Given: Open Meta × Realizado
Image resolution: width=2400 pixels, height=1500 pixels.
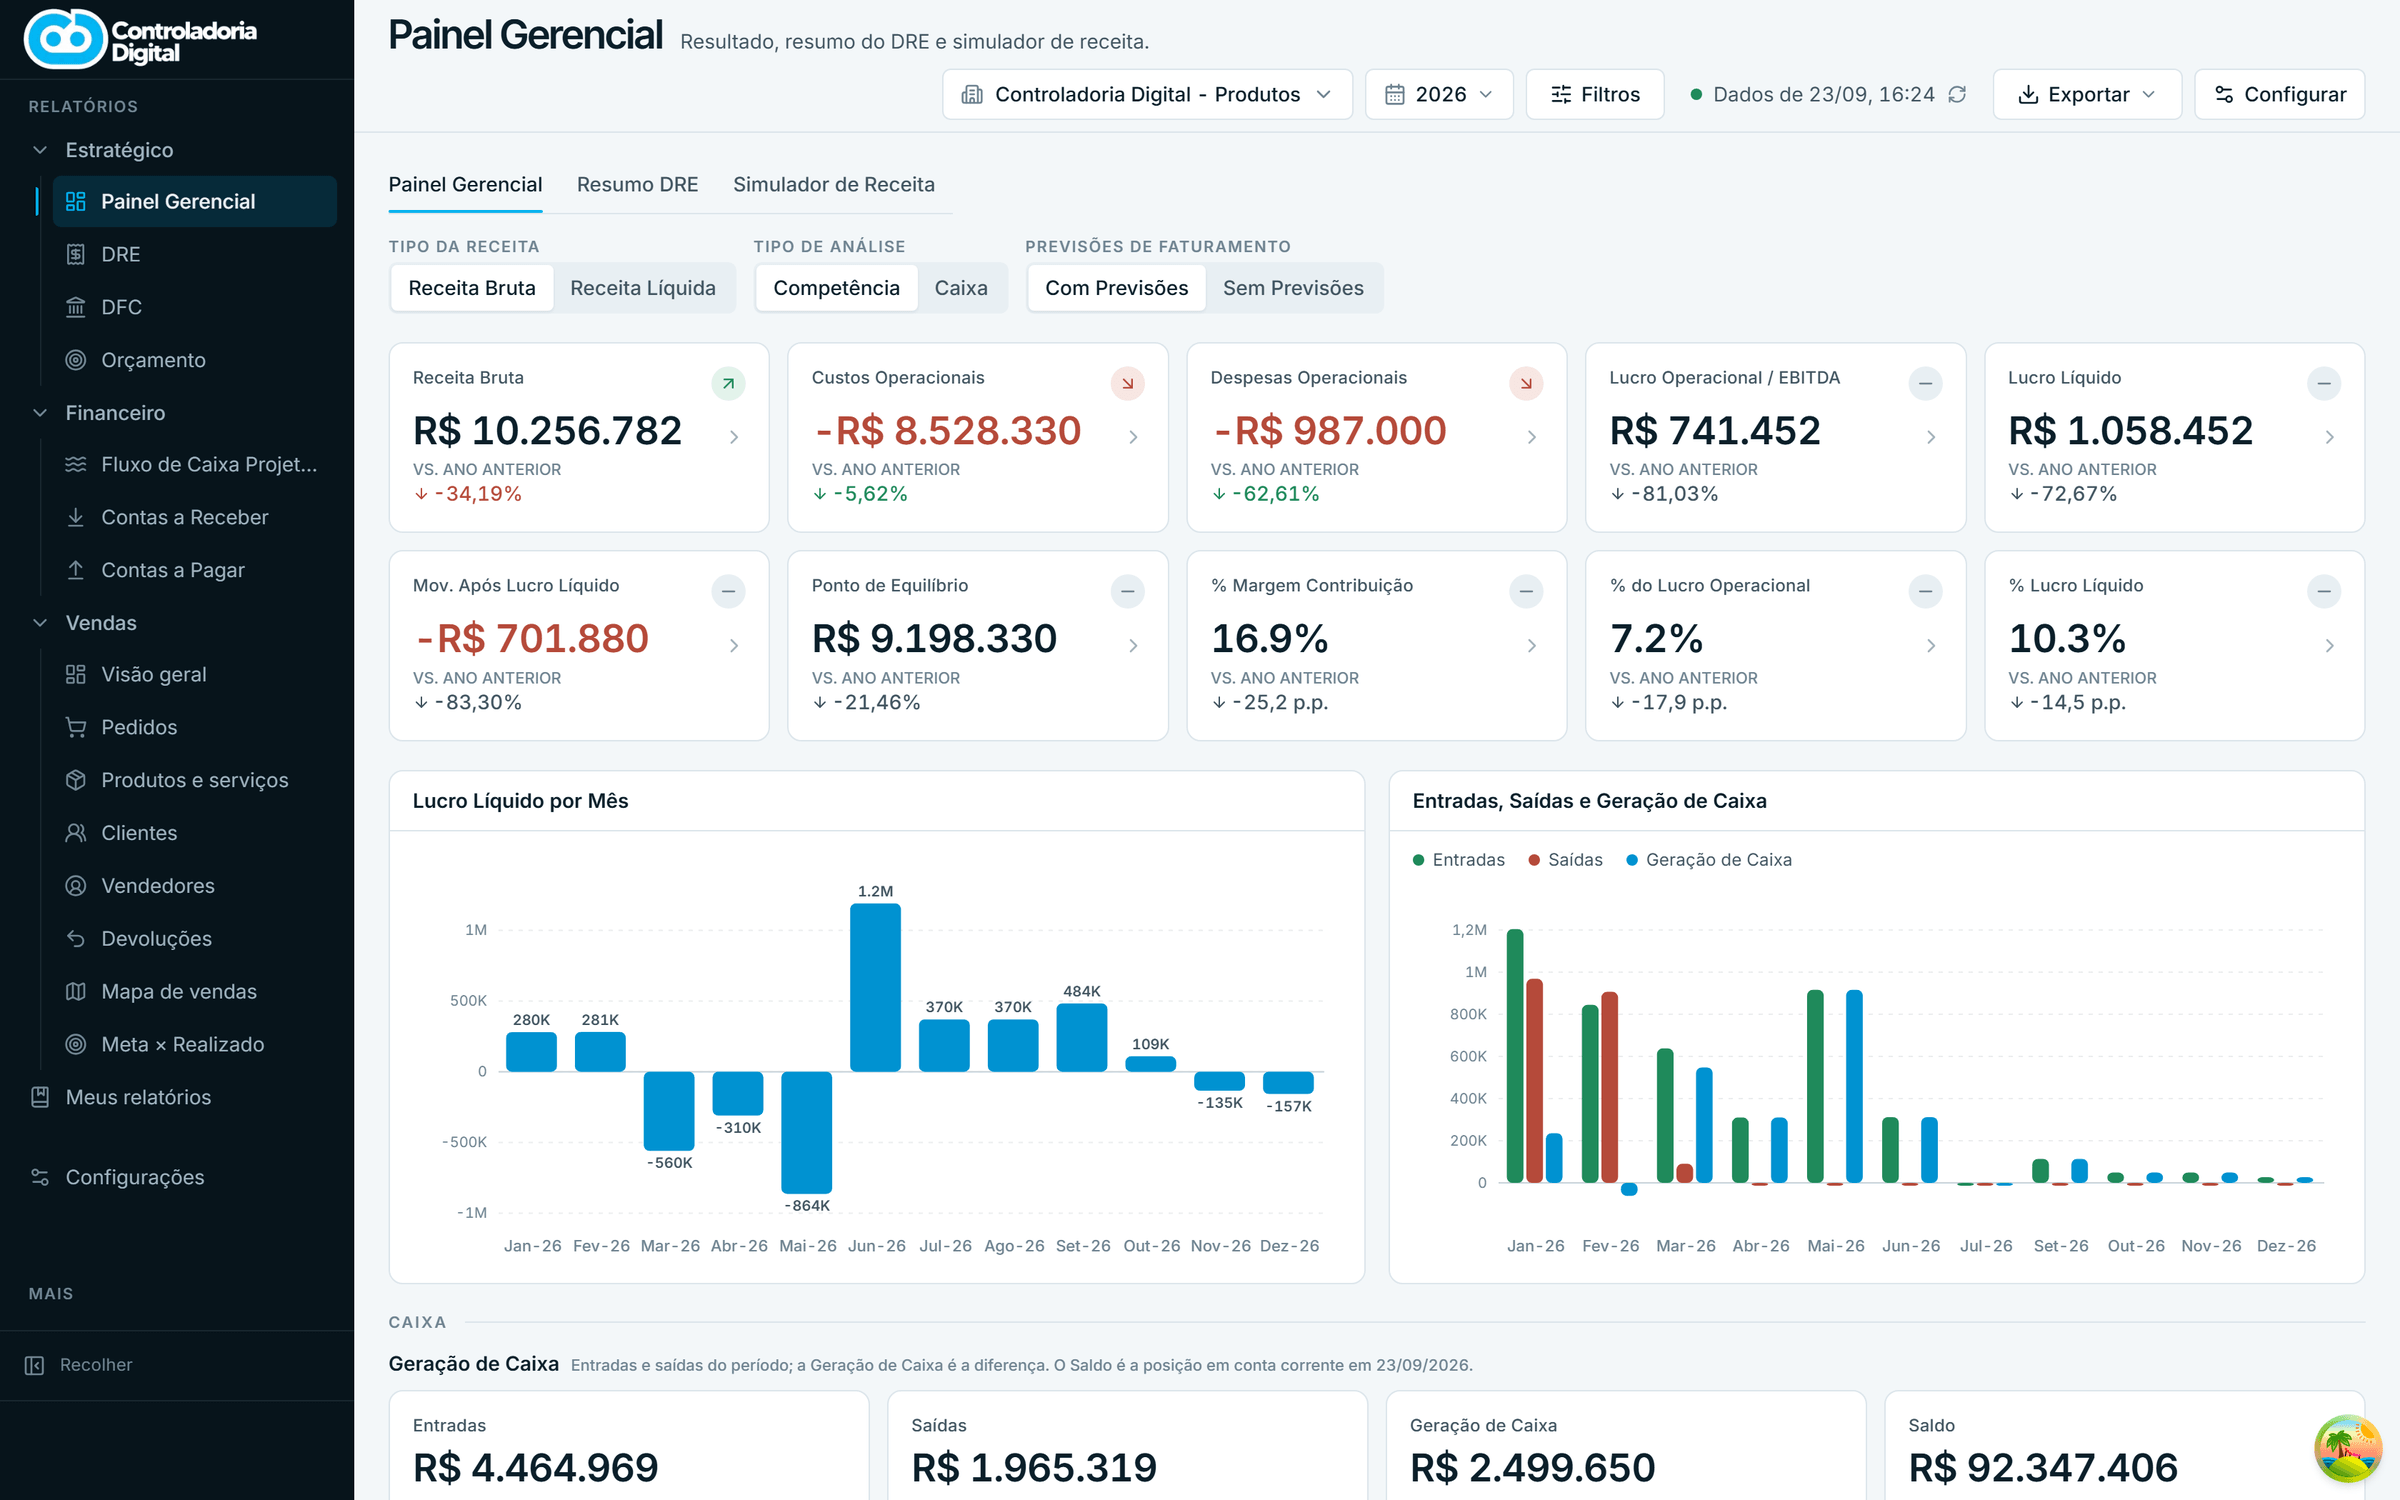Looking at the screenshot, I should pyautogui.click(x=195, y=1044).
